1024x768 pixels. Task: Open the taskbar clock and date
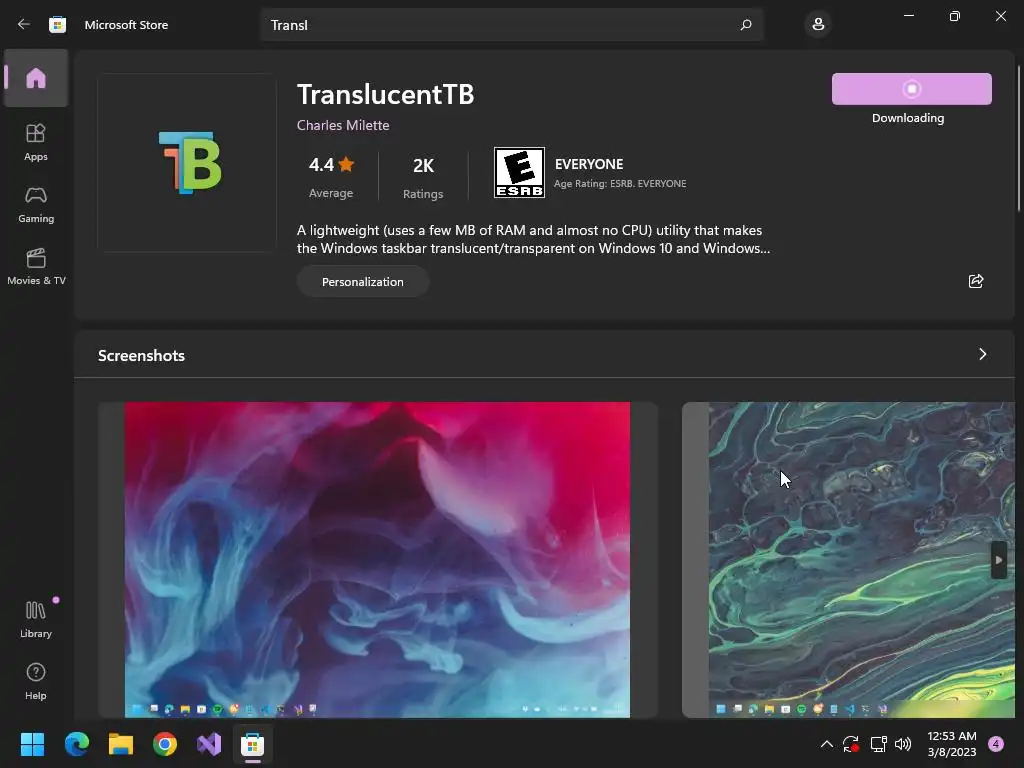pyautogui.click(x=952, y=744)
